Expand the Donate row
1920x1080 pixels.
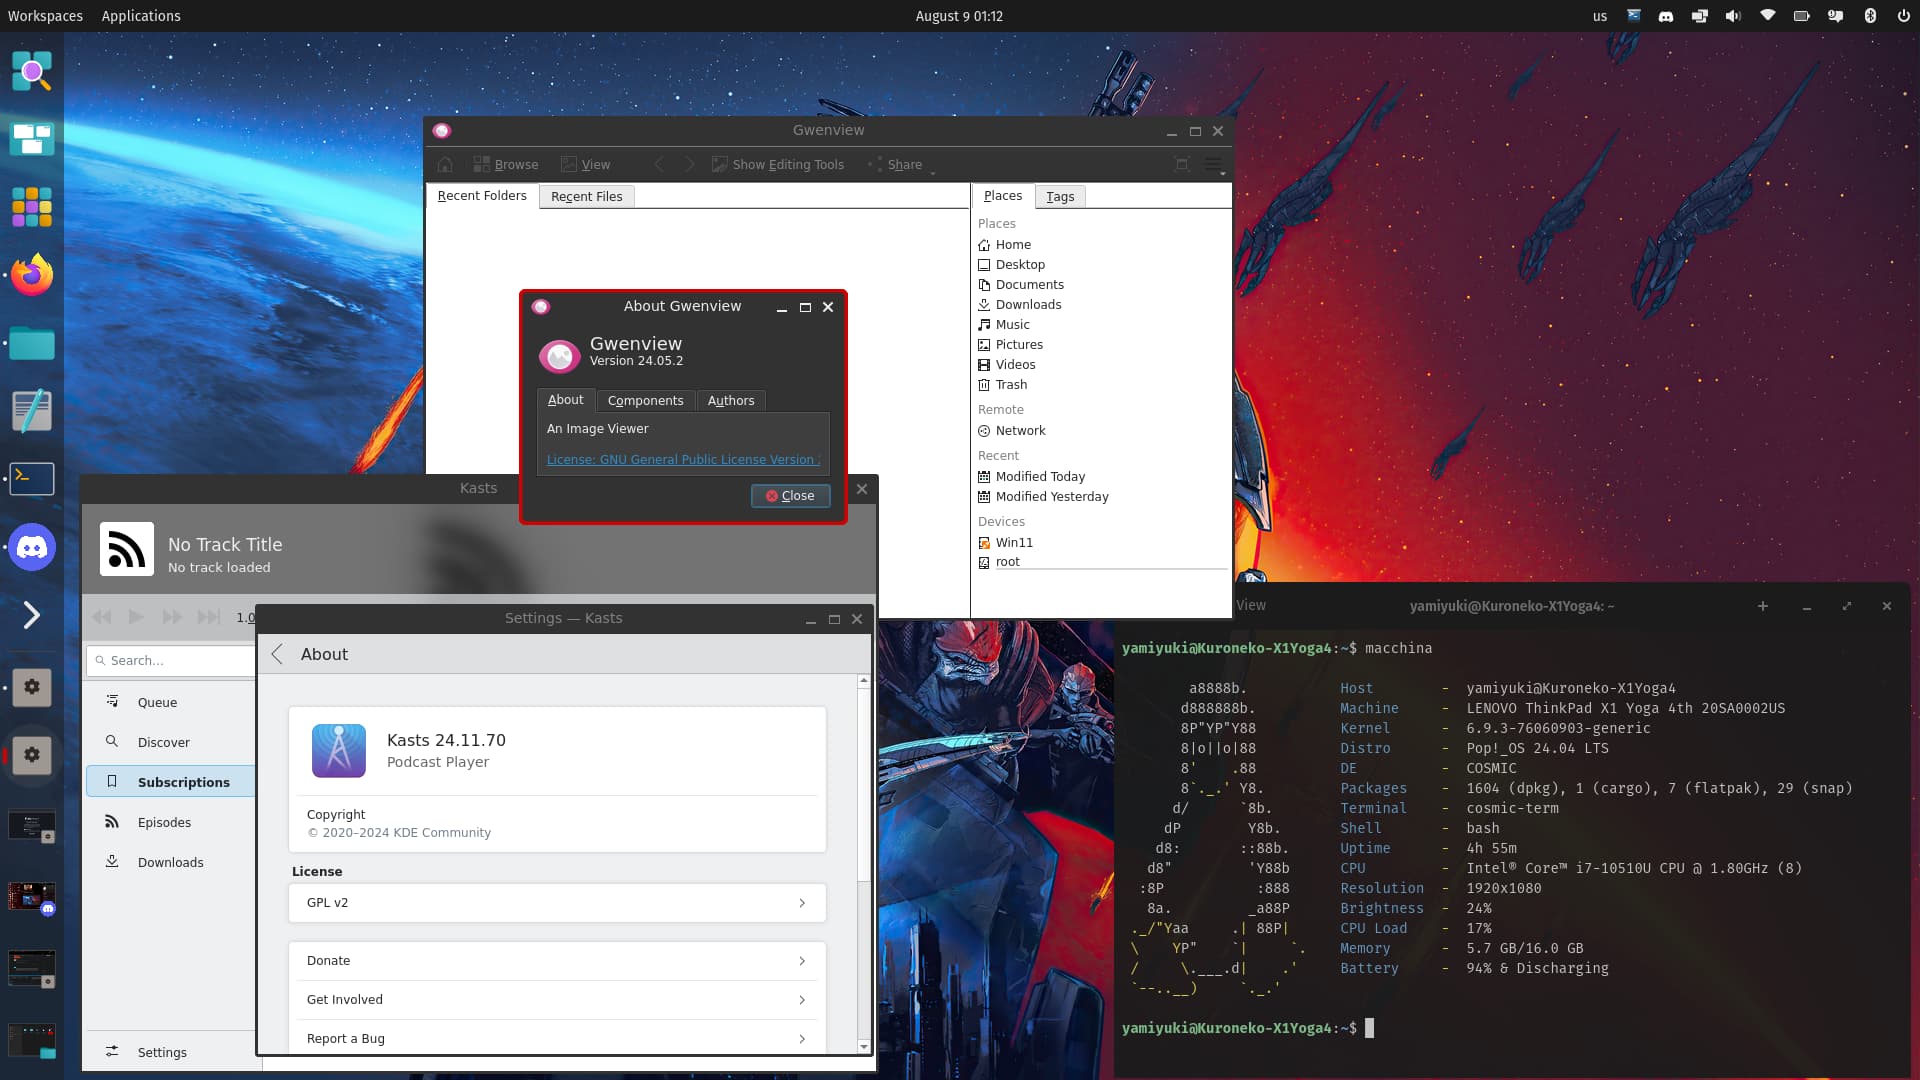(557, 961)
